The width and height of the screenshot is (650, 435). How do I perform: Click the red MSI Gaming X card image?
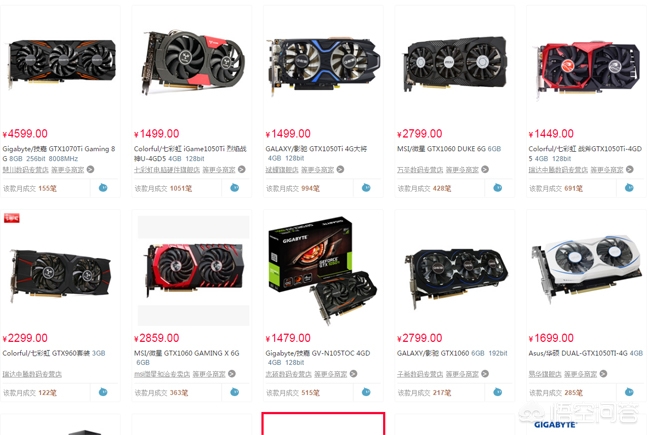pyautogui.click(x=194, y=270)
